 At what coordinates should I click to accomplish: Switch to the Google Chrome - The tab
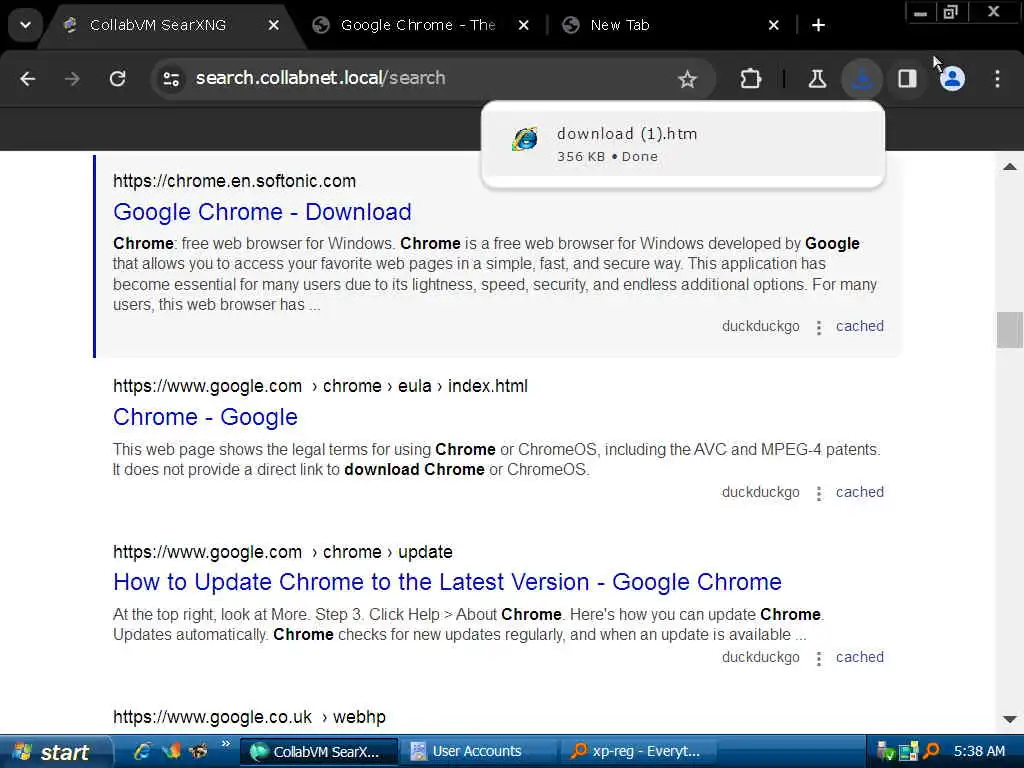point(418,25)
